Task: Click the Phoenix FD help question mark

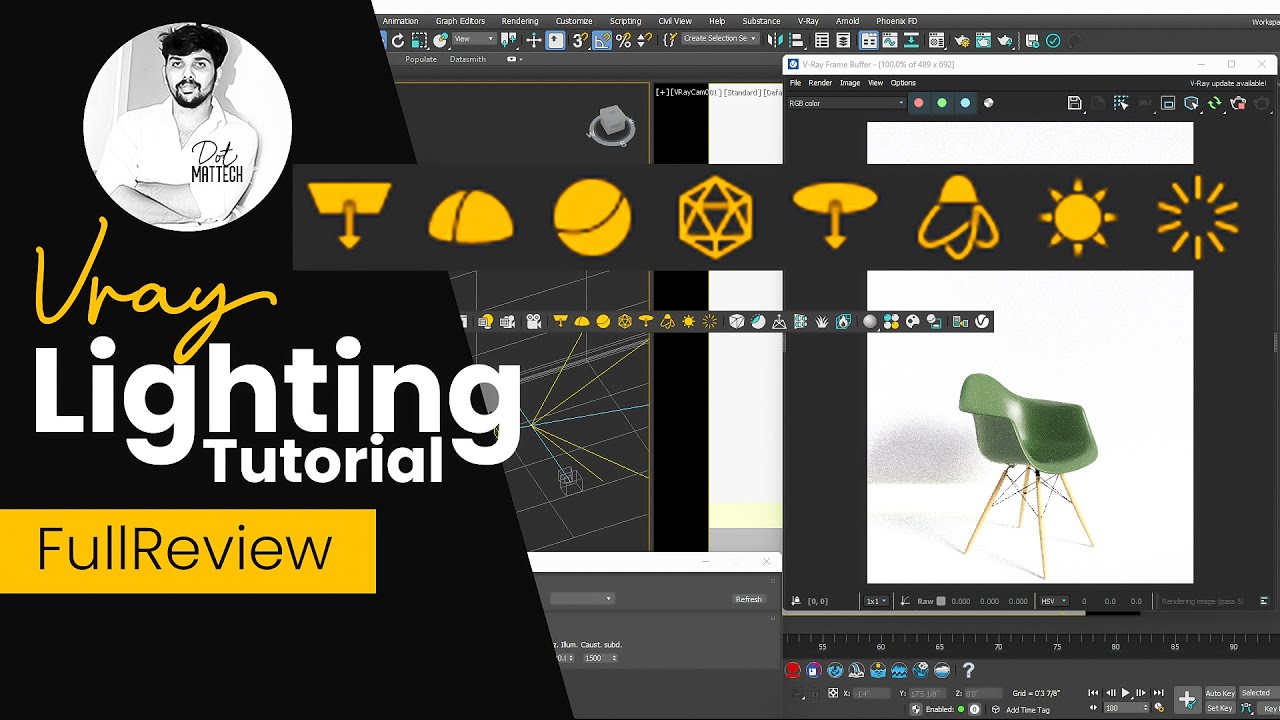Action: pyautogui.click(x=969, y=670)
